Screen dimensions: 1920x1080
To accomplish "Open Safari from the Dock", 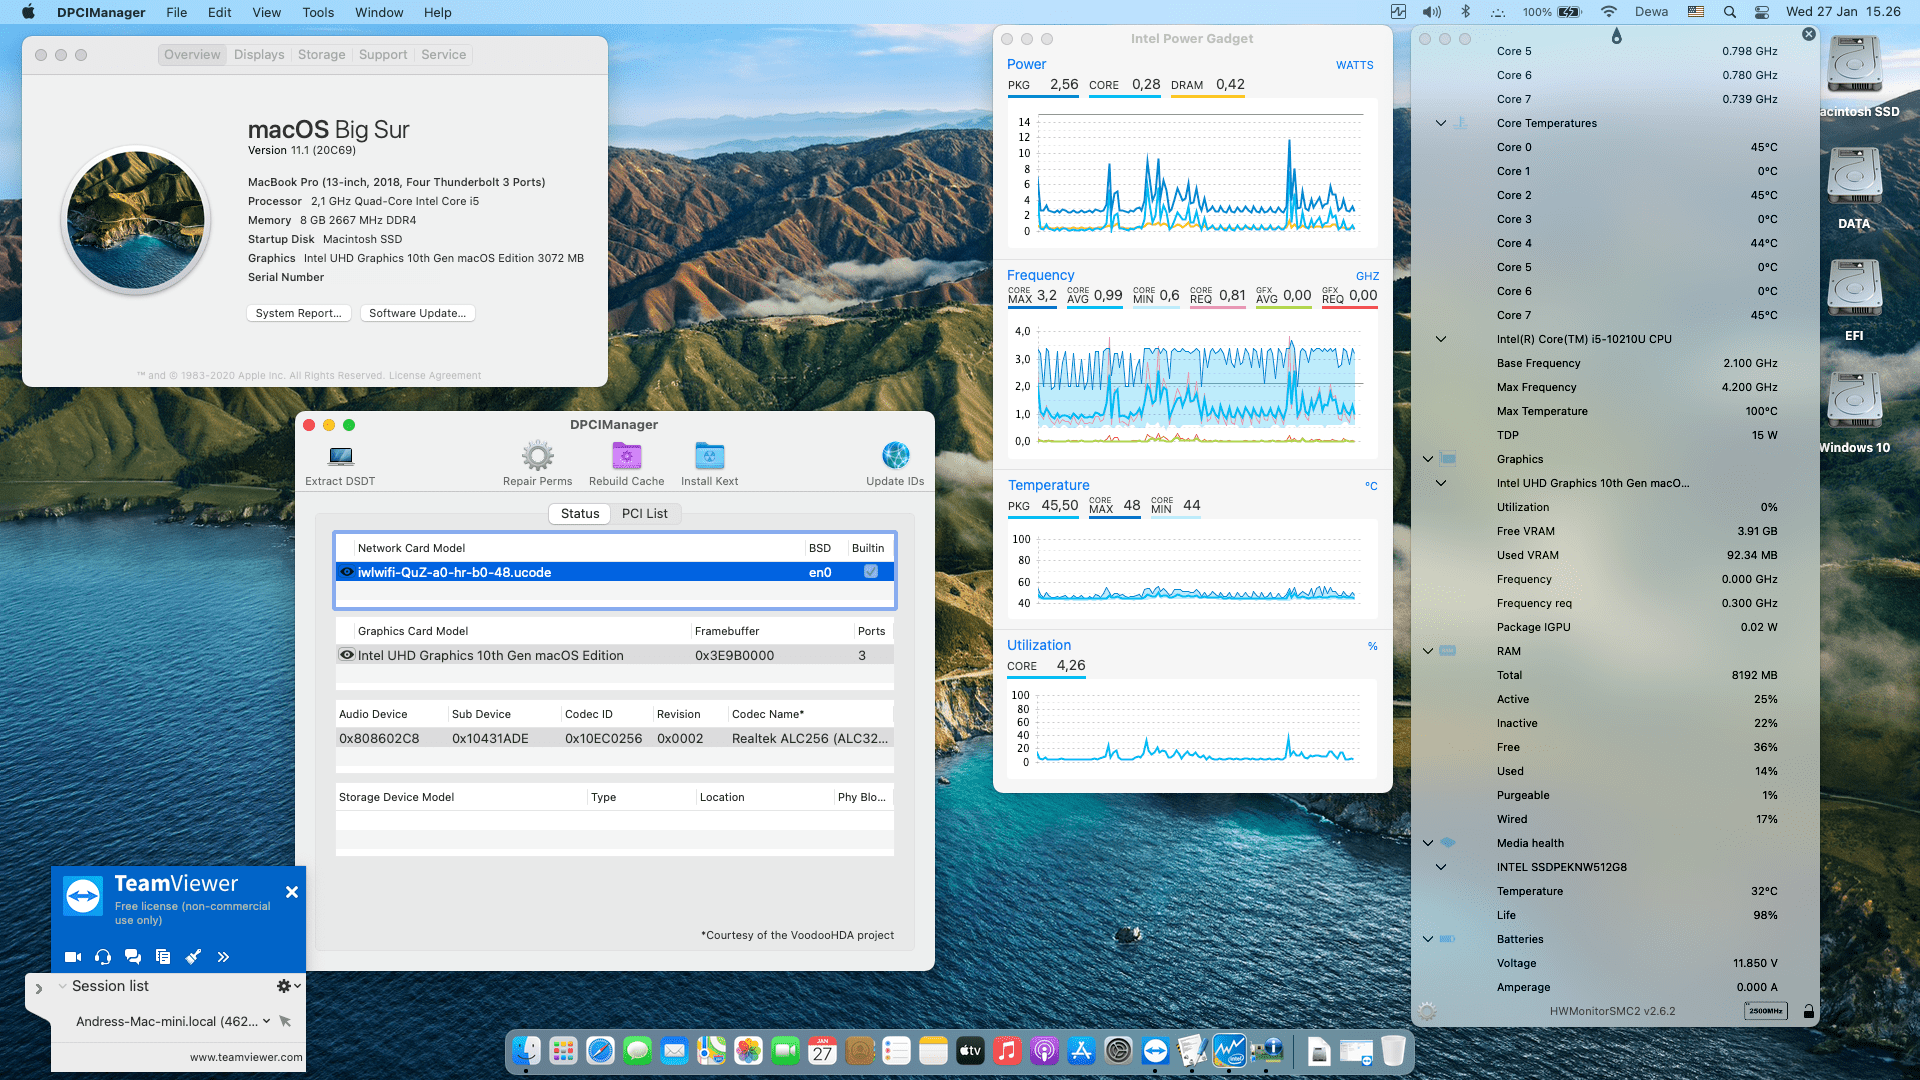I will coord(600,1050).
